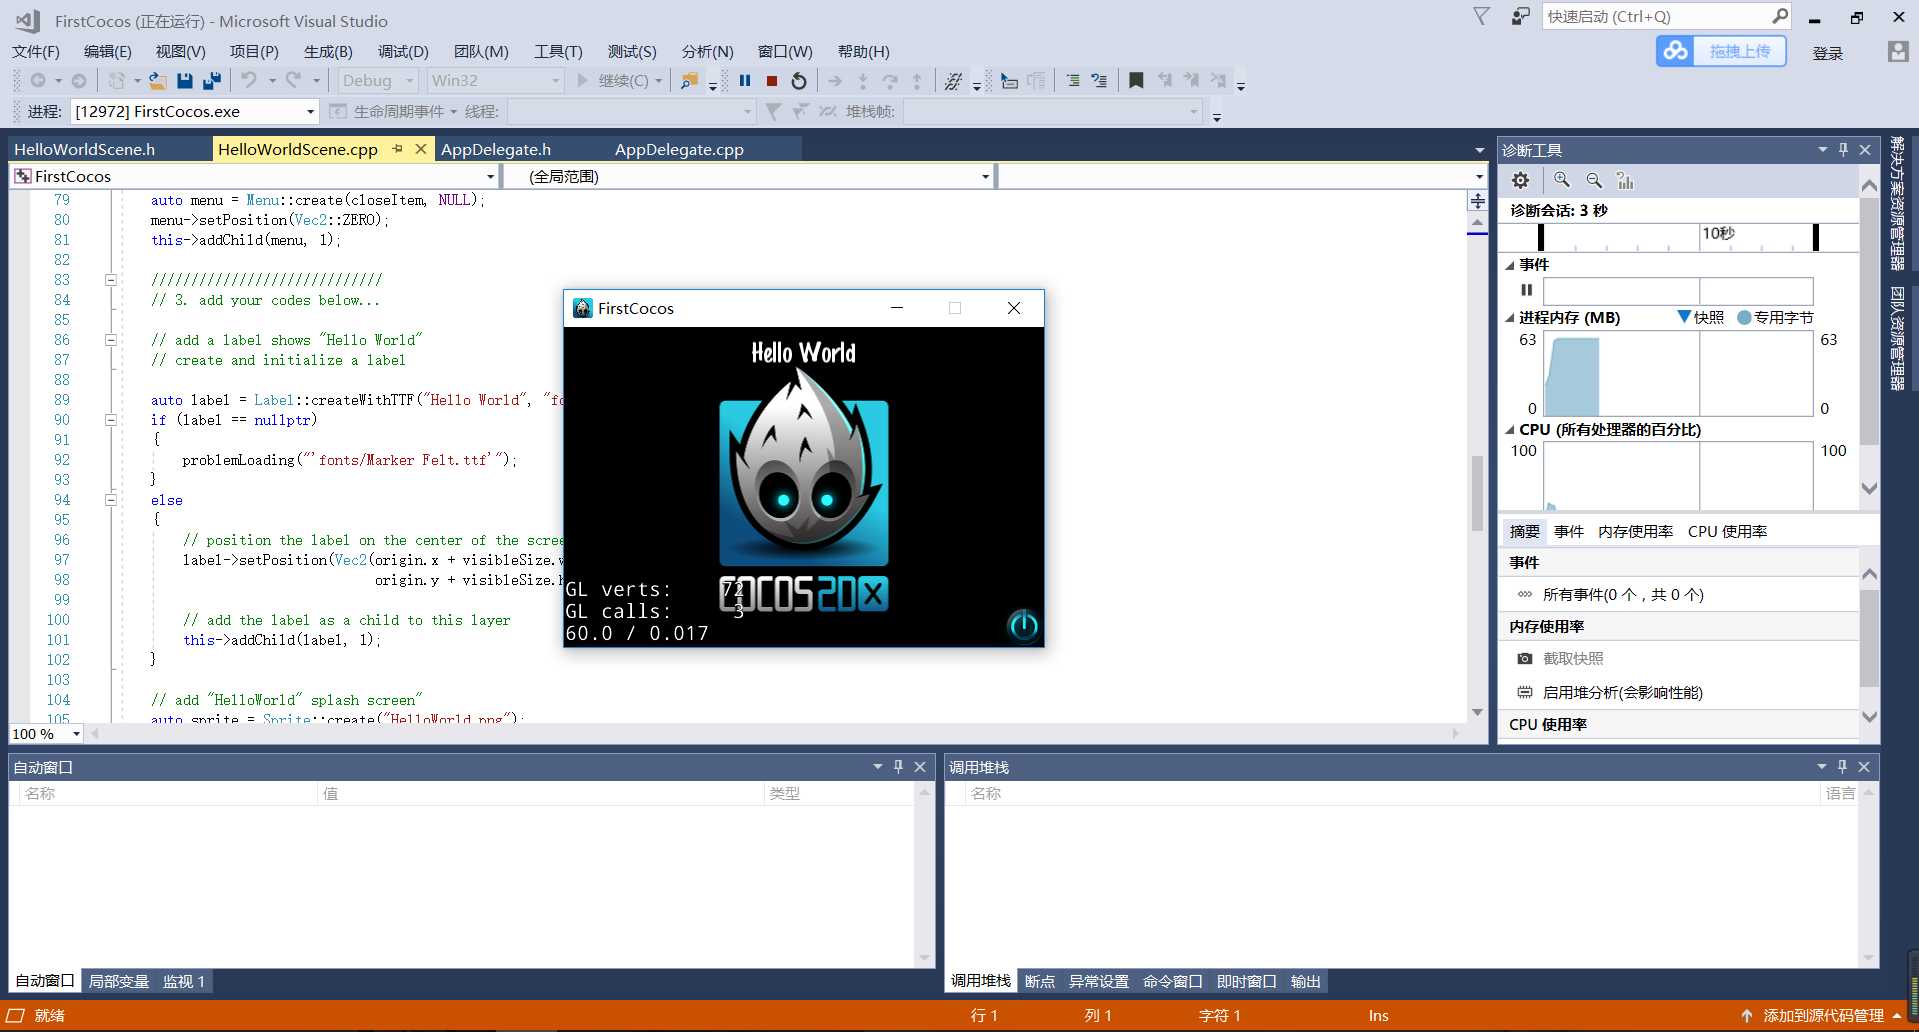
Task: Pause debugging with the Break All button
Action: click(745, 81)
